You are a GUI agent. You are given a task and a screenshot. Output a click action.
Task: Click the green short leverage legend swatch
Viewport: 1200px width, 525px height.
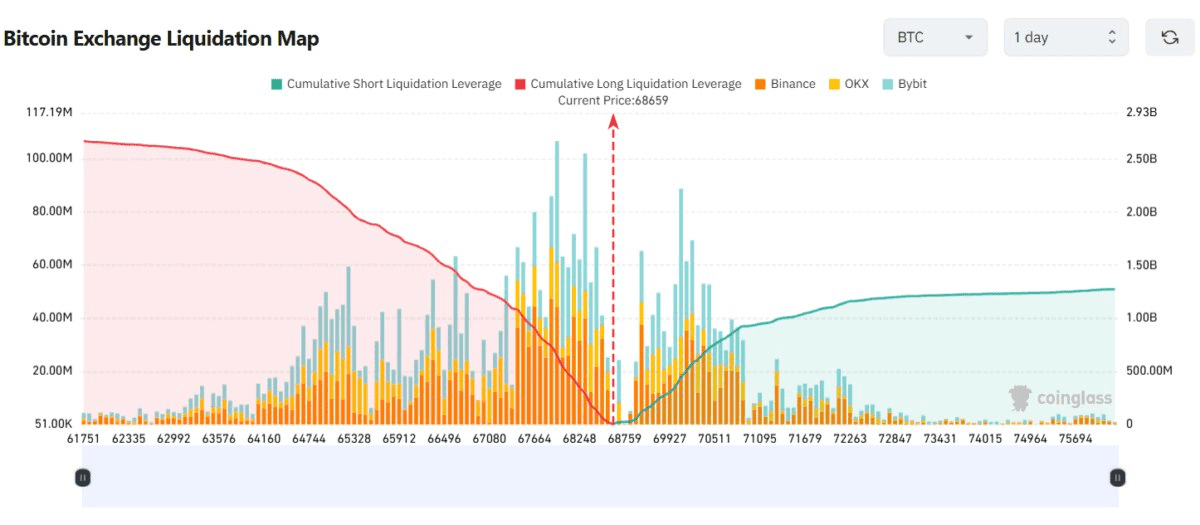point(276,84)
